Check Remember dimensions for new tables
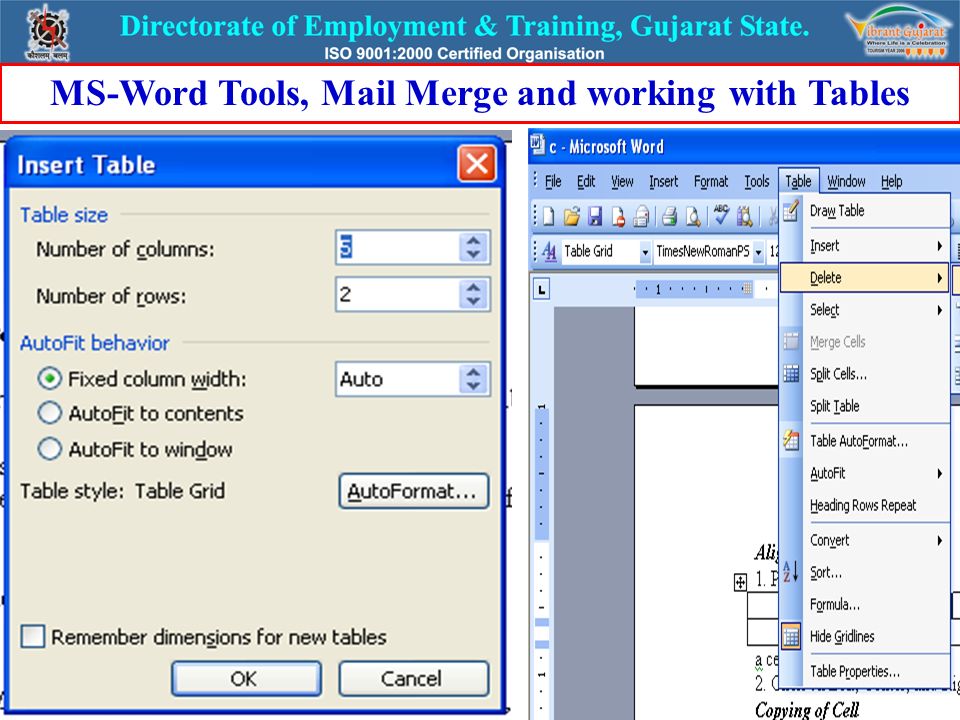The image size is (960, 720). click(x=32, y=636)
